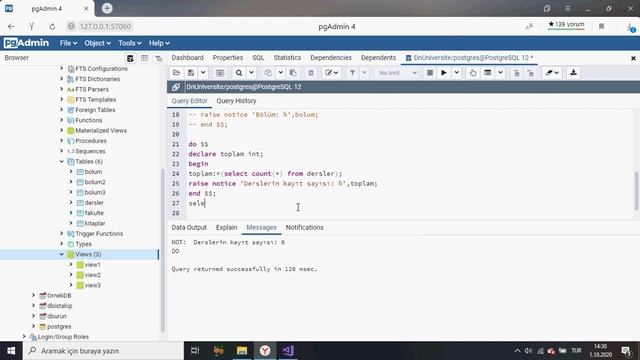Open the Edit pencil dropdown
Image resolution: width=640 pixels, height=360 pixels.
[331, 73]
